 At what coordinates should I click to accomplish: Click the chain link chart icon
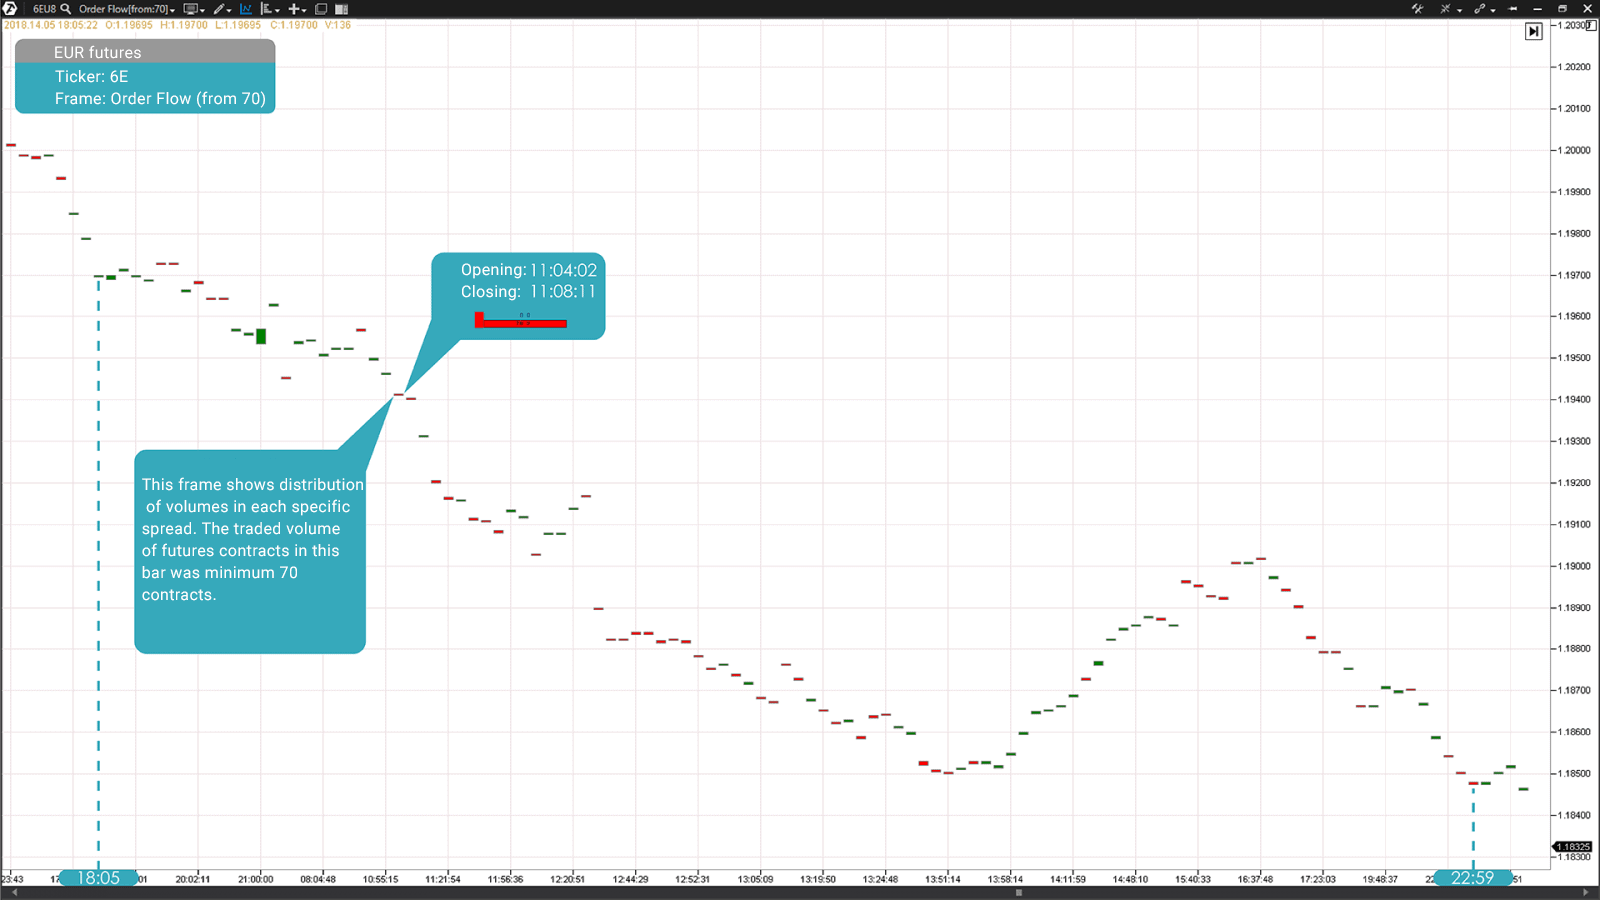point(1481,9)
